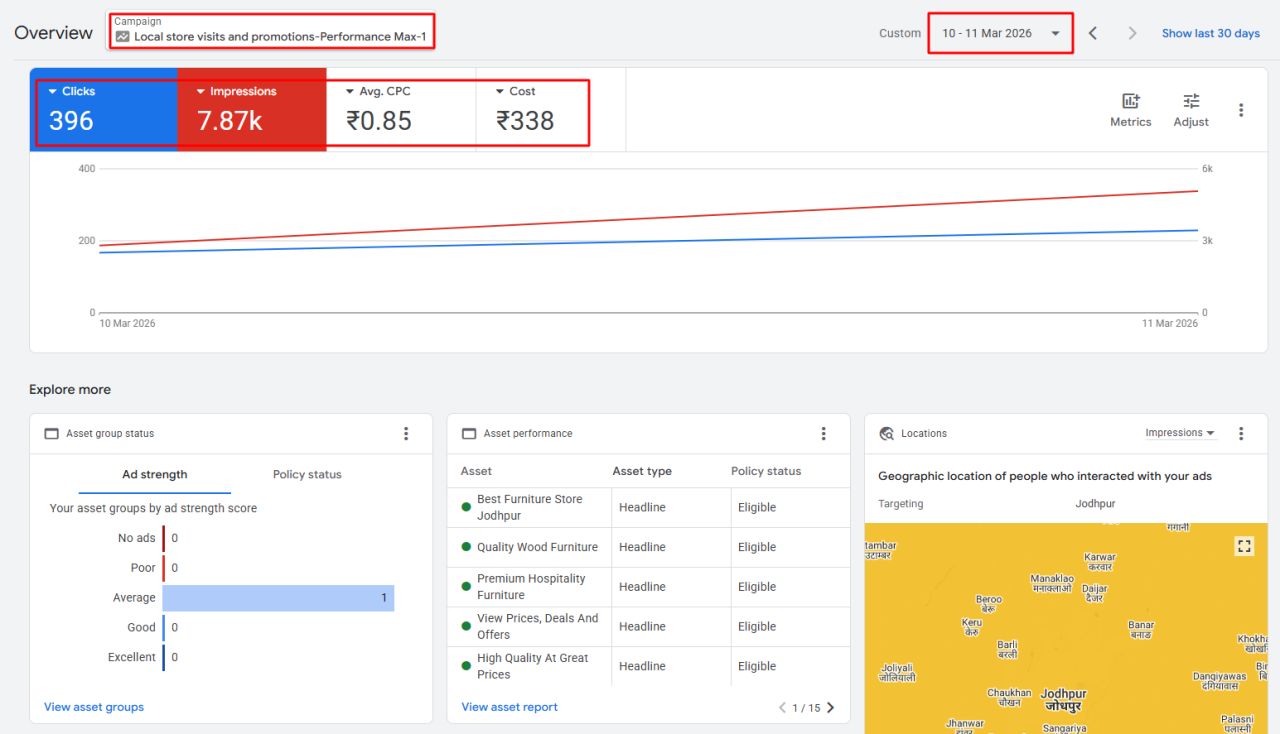
Task: Open View asset report link
Action: click(x=510, y=707)
